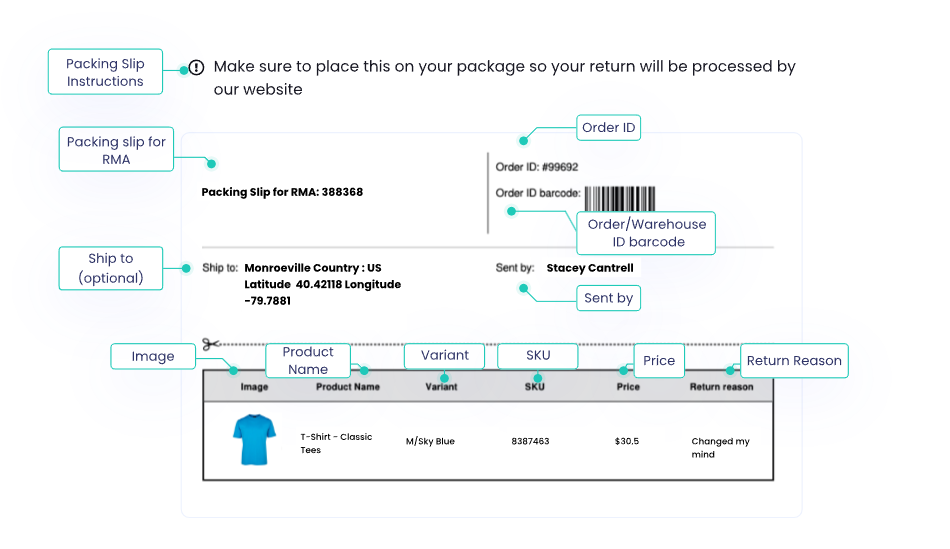Select the Return Reason callout label
The width and height of the screenshot is (950, 549).
point(794,360)
